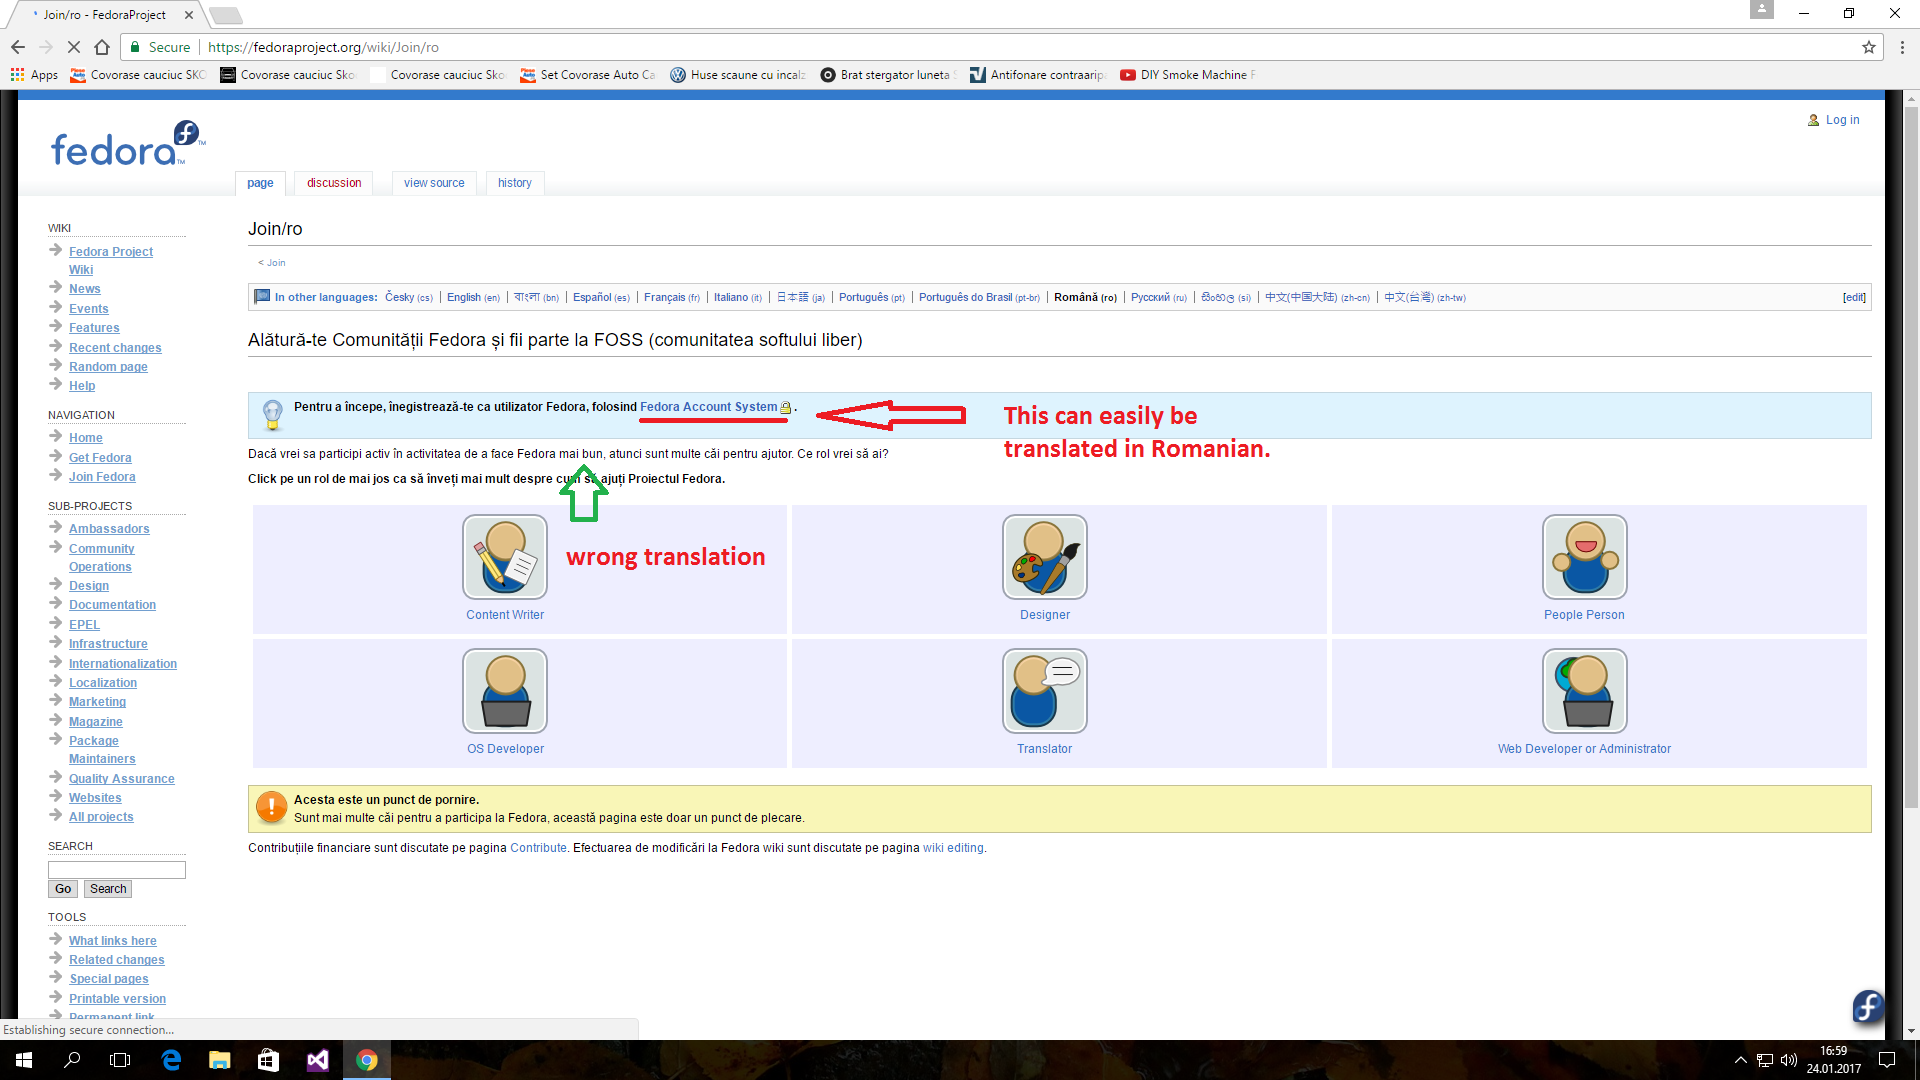Go to the browser home page icon
Image resolution: width=1920 pixels, height=1080 pixels.
click(102, 47)
